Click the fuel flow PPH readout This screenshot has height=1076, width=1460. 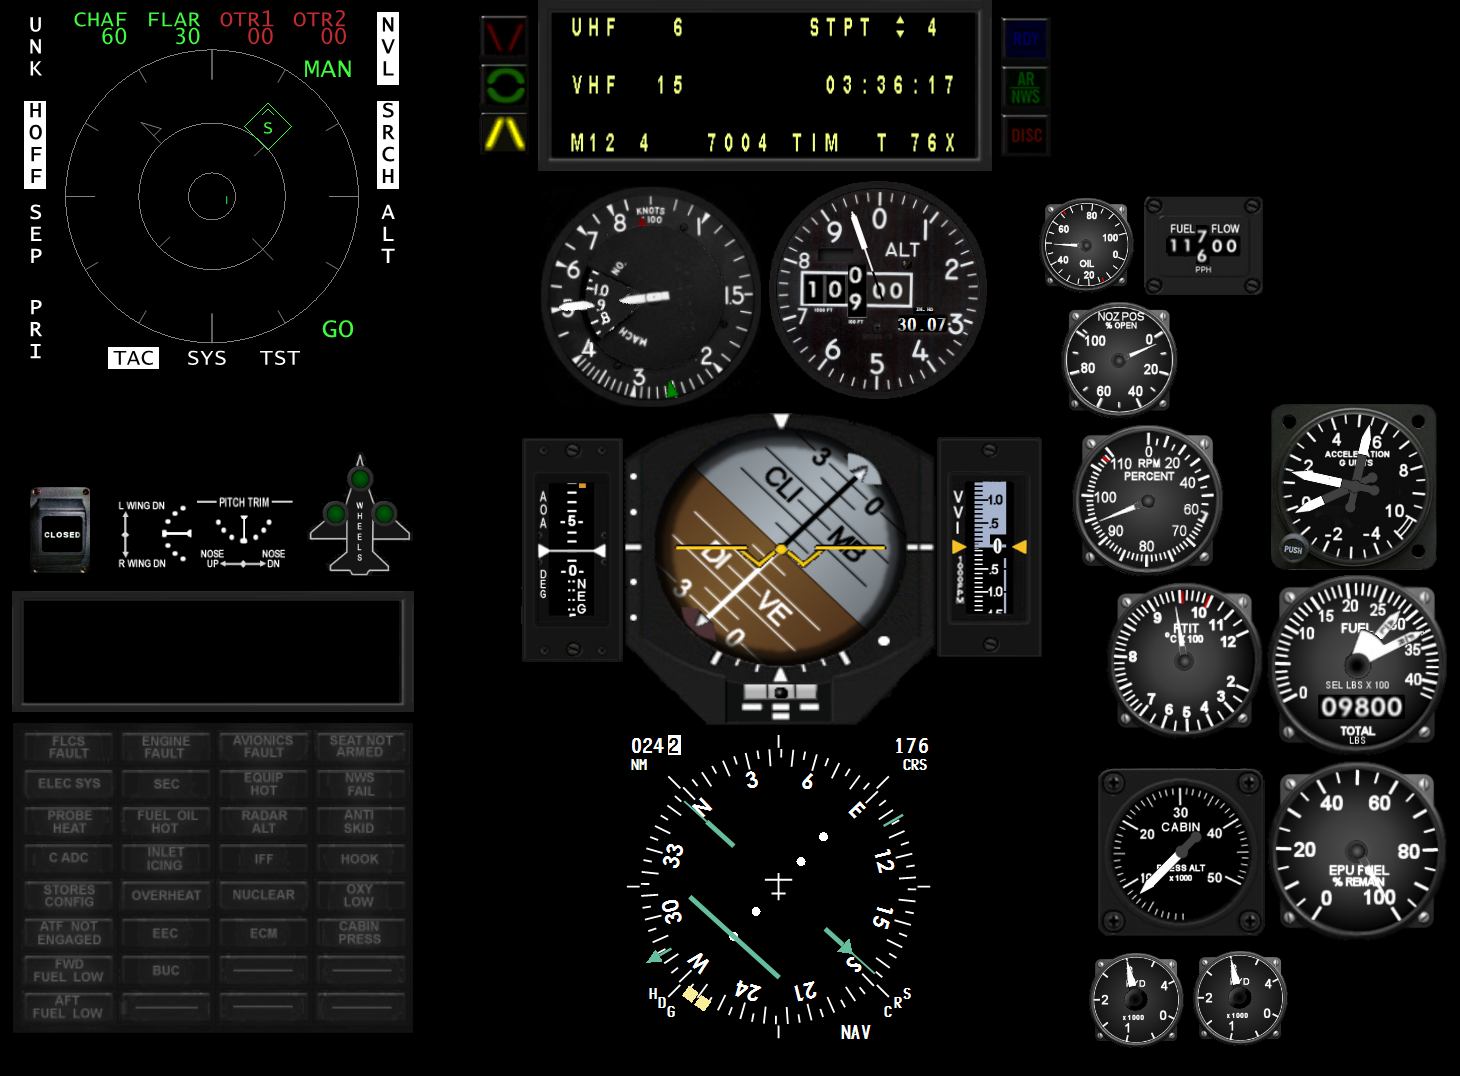point(1203,246)
